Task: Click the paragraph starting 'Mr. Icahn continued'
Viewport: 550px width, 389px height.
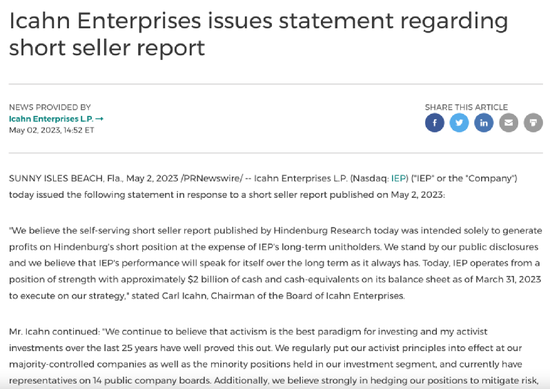Action: click(274, 356)
